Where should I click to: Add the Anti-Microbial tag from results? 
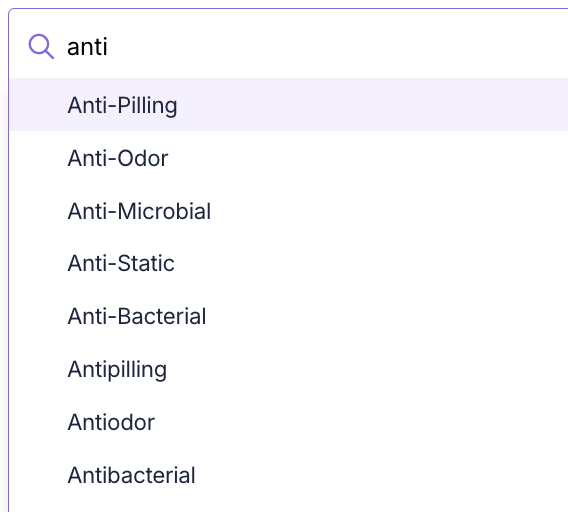(289, 211)
